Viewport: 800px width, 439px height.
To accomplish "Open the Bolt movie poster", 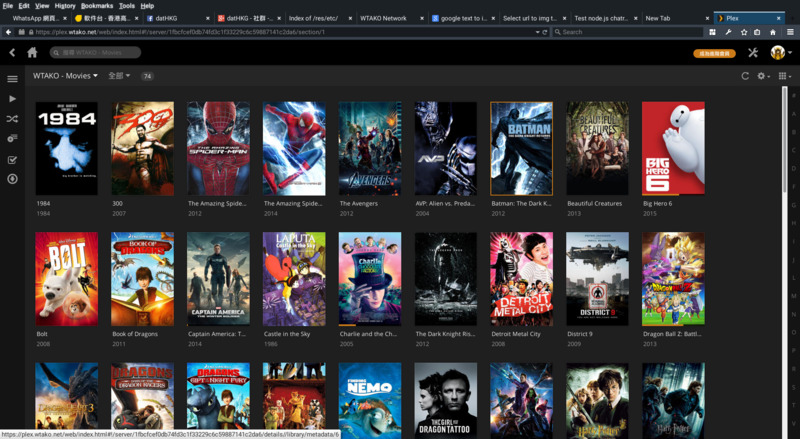I will coord(66,279).
